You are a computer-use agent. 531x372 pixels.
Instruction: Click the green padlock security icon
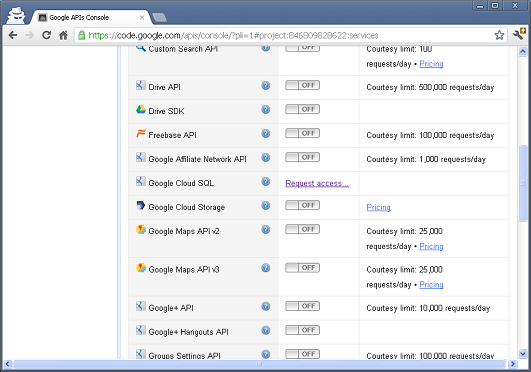pos(82,35)
